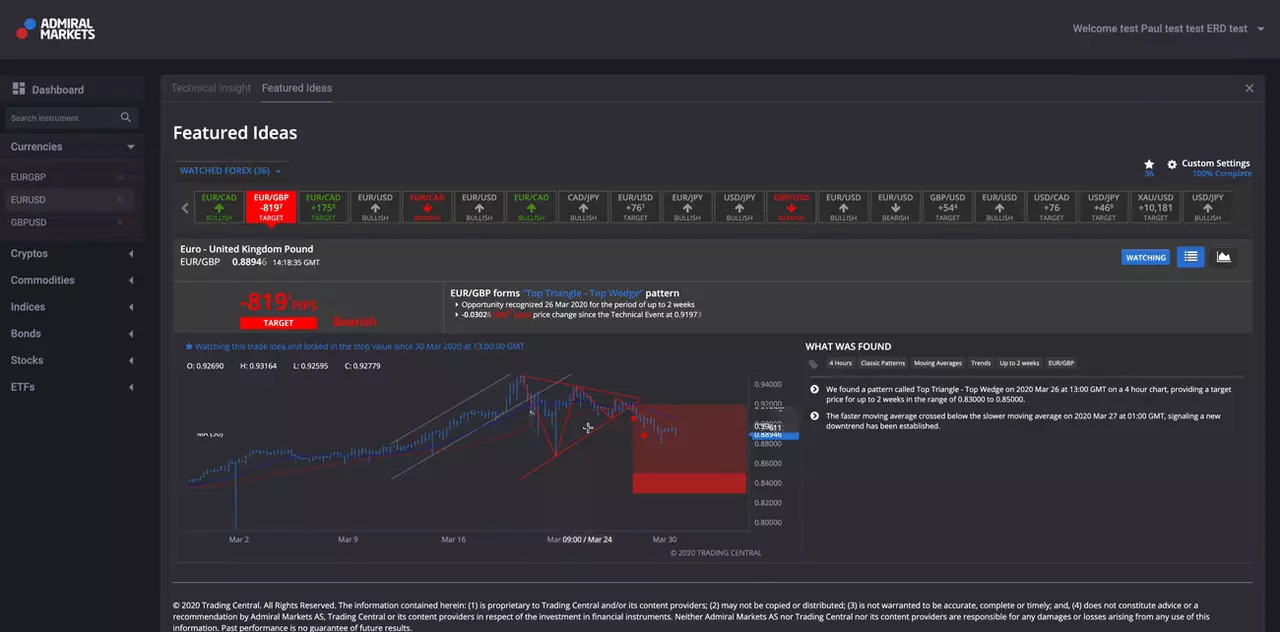Click the star watchlist count icon
The width and height of the screenshot is (1280, 632).
(x=1149, y=164)
